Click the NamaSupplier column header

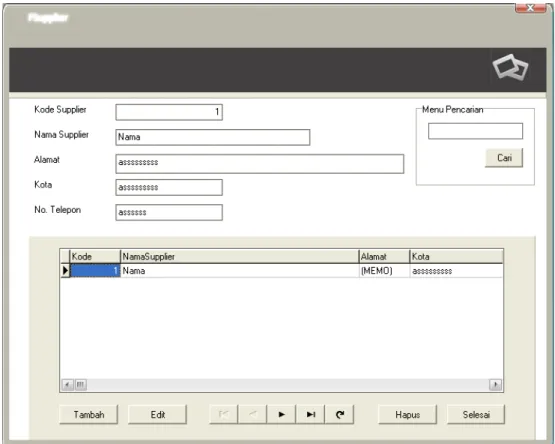pos(240,256)
